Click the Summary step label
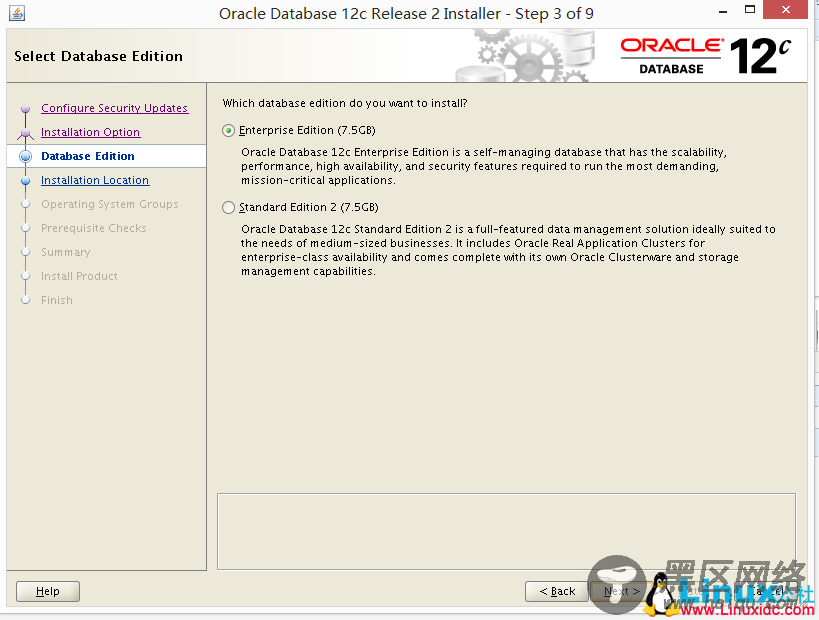 (x=66, y=252)
